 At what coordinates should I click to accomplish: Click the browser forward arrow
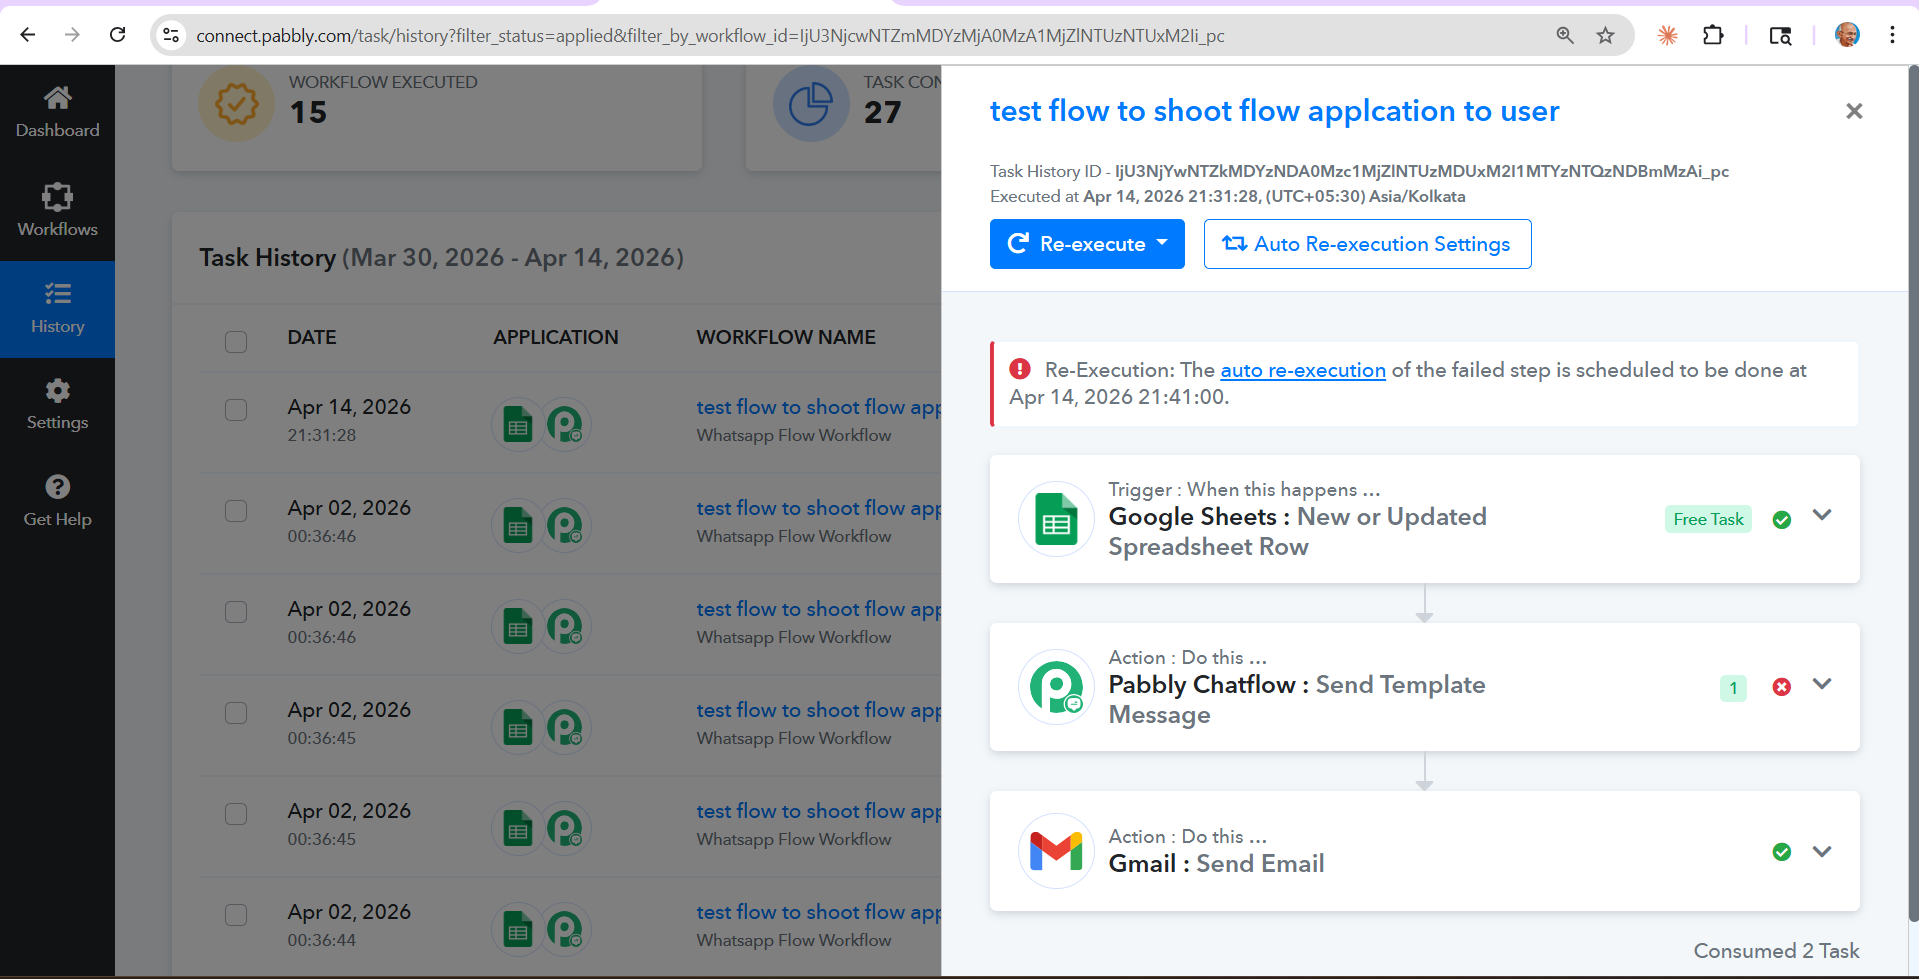(72, 35)
